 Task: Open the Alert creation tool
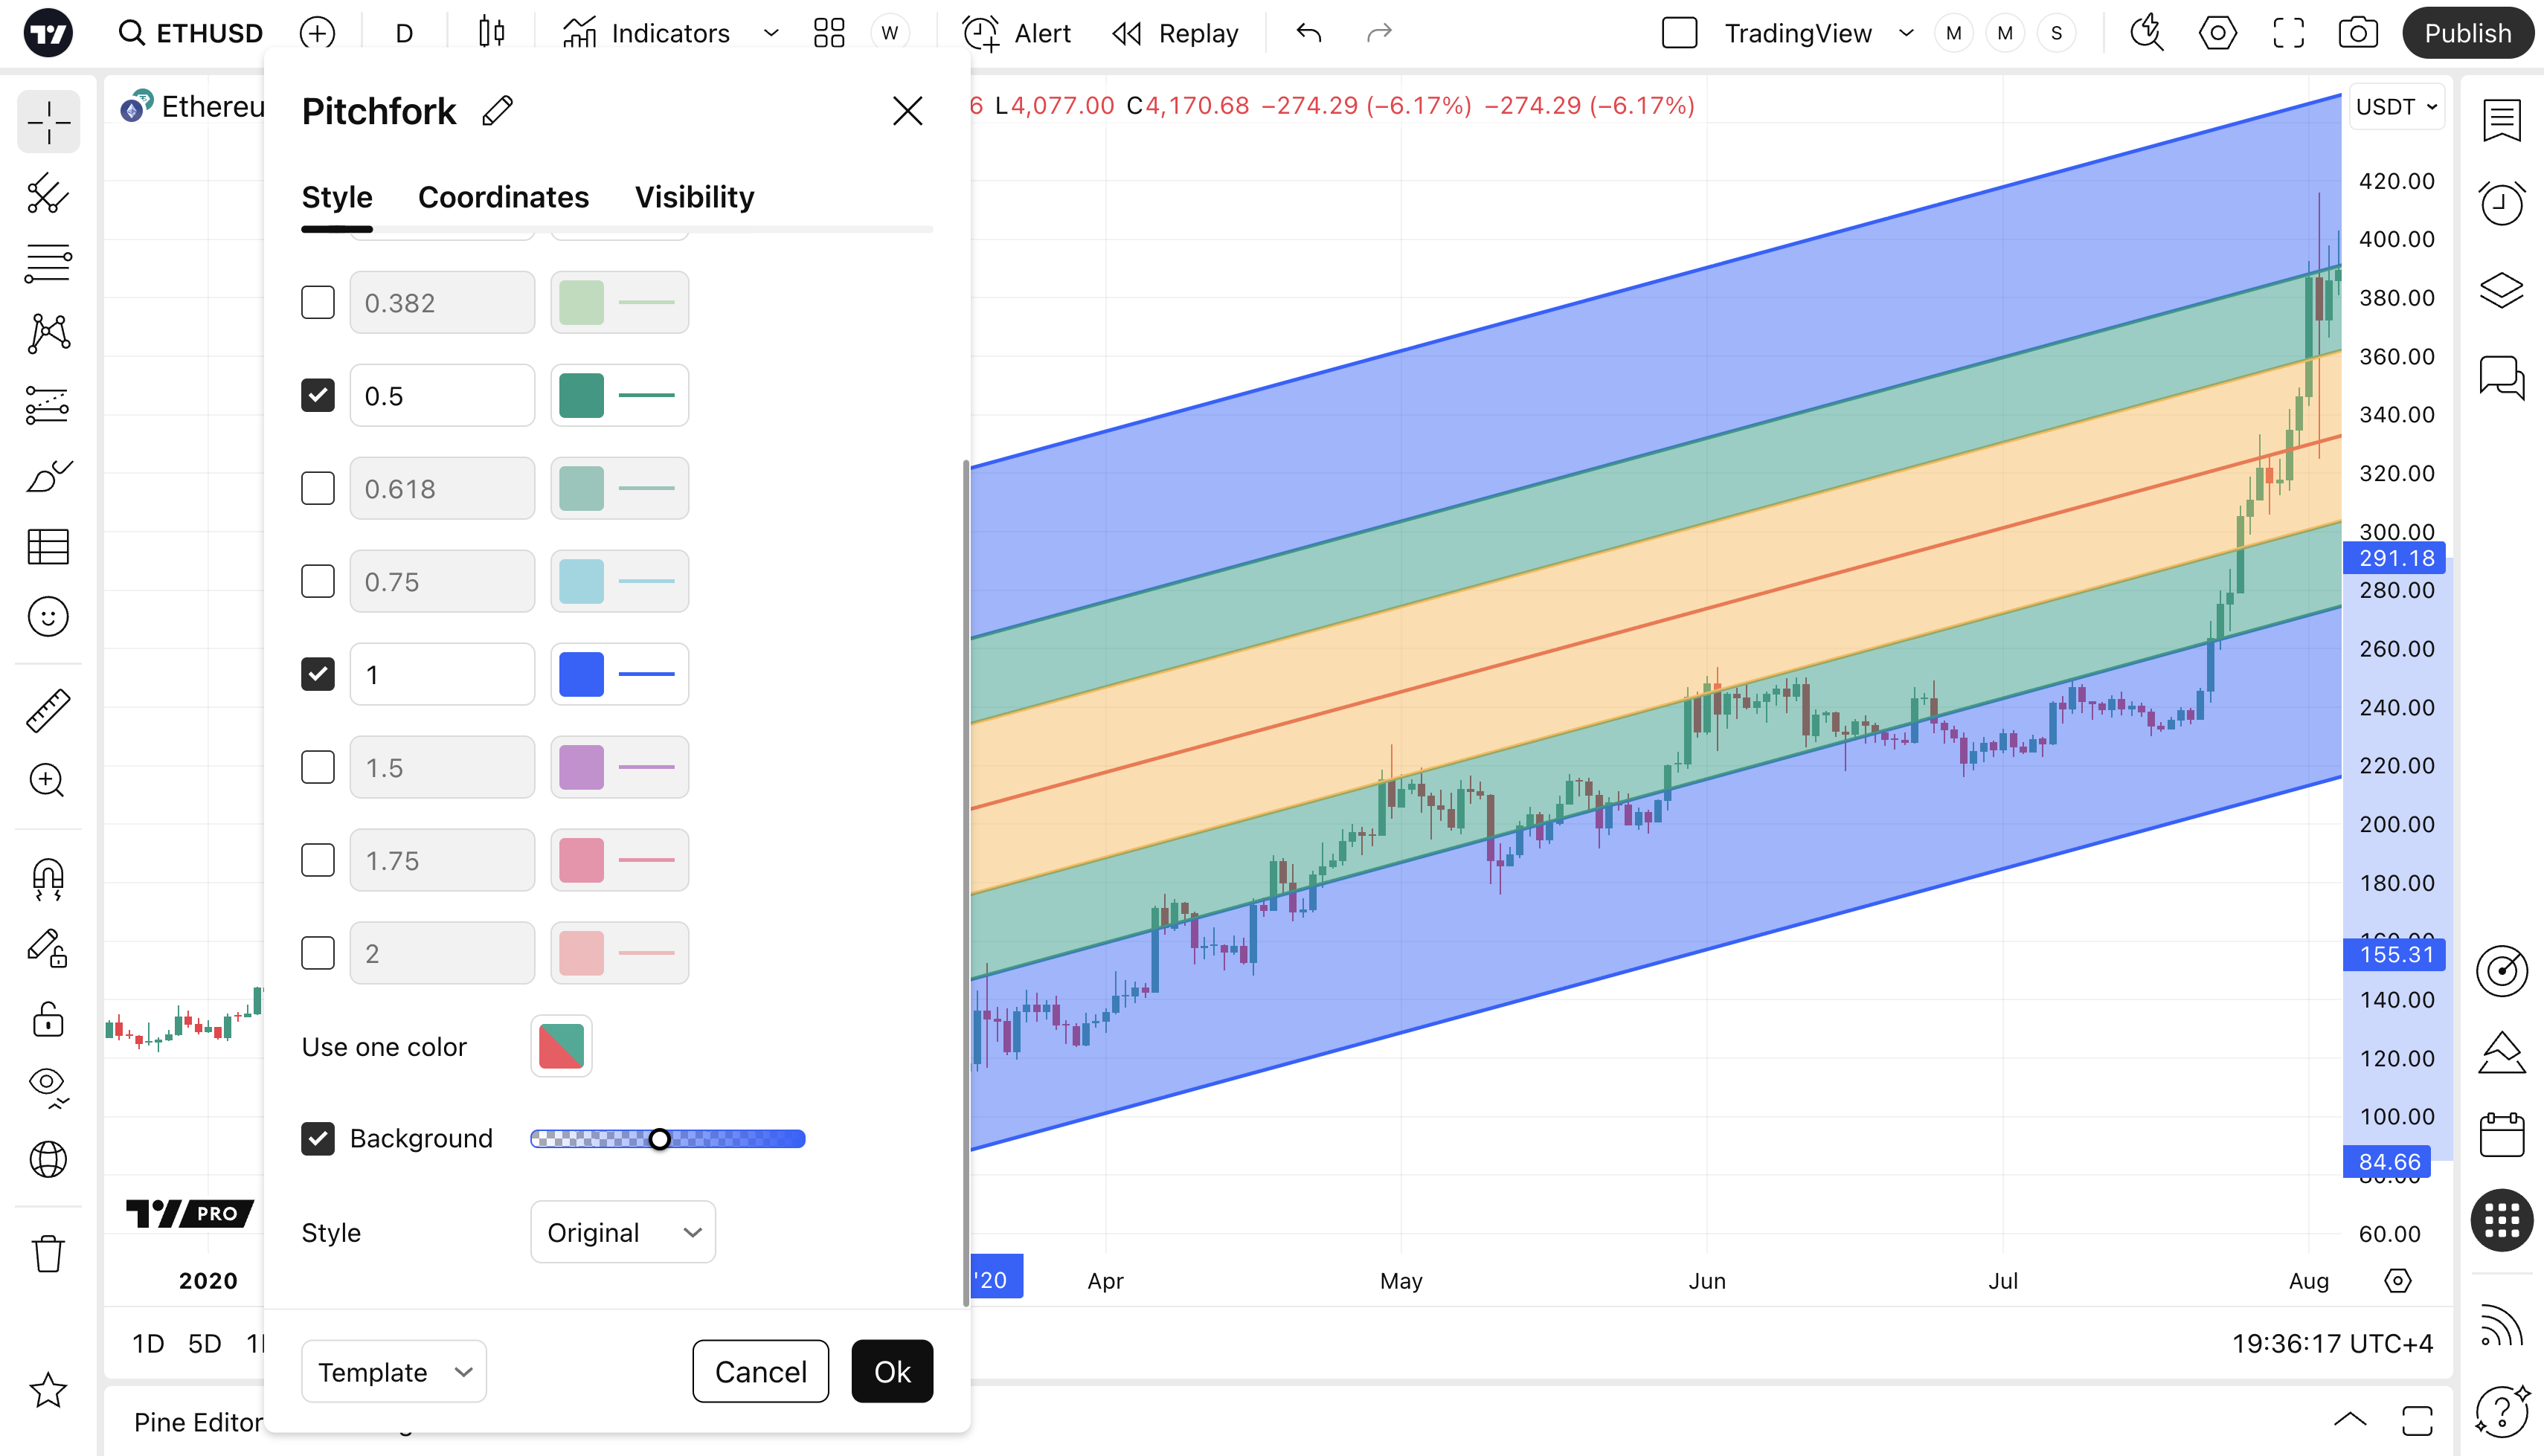click(1017, 33)
